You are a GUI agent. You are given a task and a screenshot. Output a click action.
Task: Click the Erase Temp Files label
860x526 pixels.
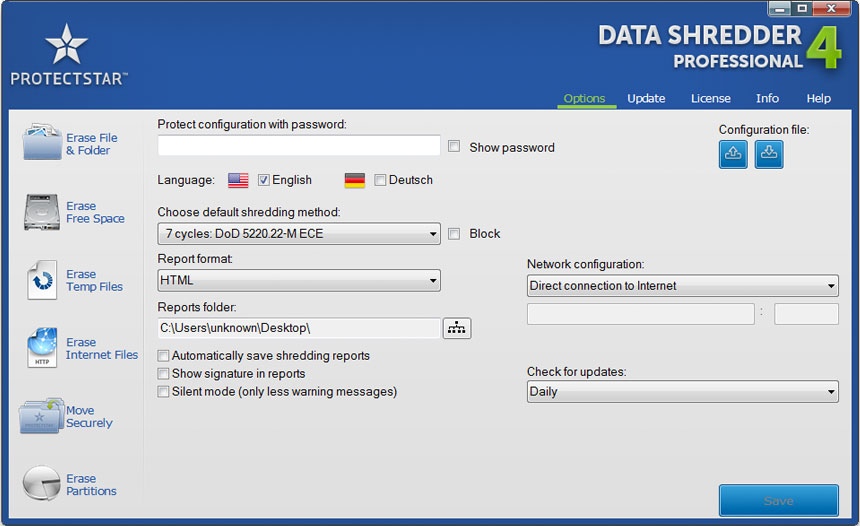[94, 280]
